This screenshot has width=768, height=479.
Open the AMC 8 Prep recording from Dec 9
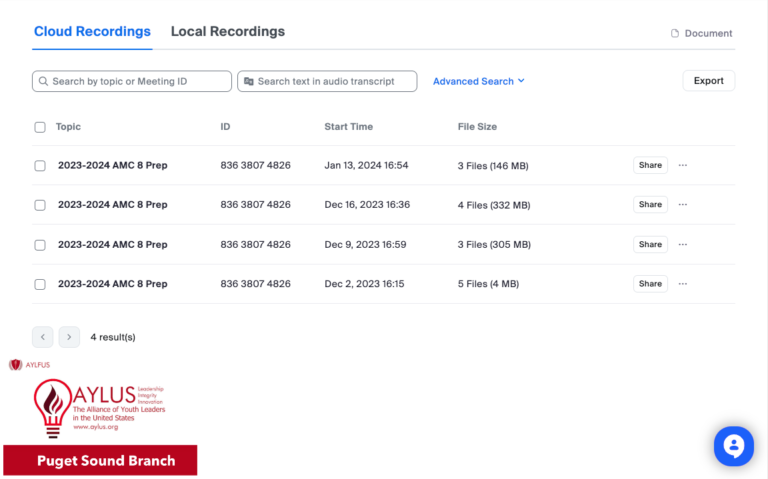113,244
